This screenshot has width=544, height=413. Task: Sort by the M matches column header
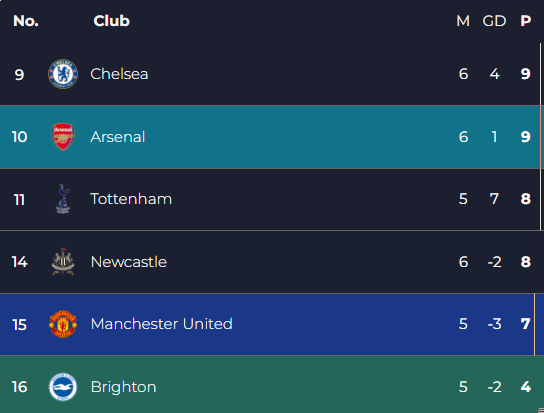pyautogui.click(x=463, y=21)
